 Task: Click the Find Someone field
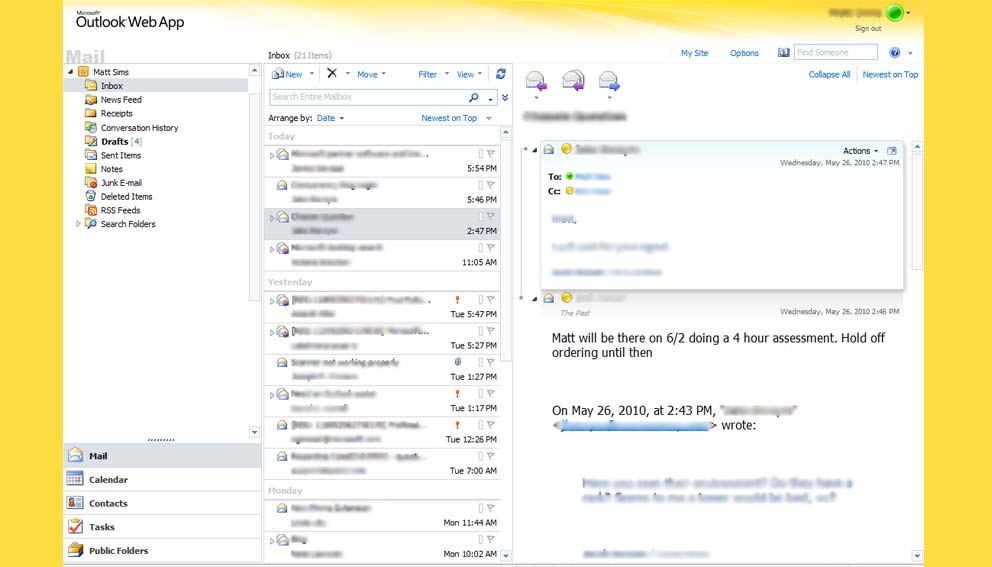click(836, 53)
